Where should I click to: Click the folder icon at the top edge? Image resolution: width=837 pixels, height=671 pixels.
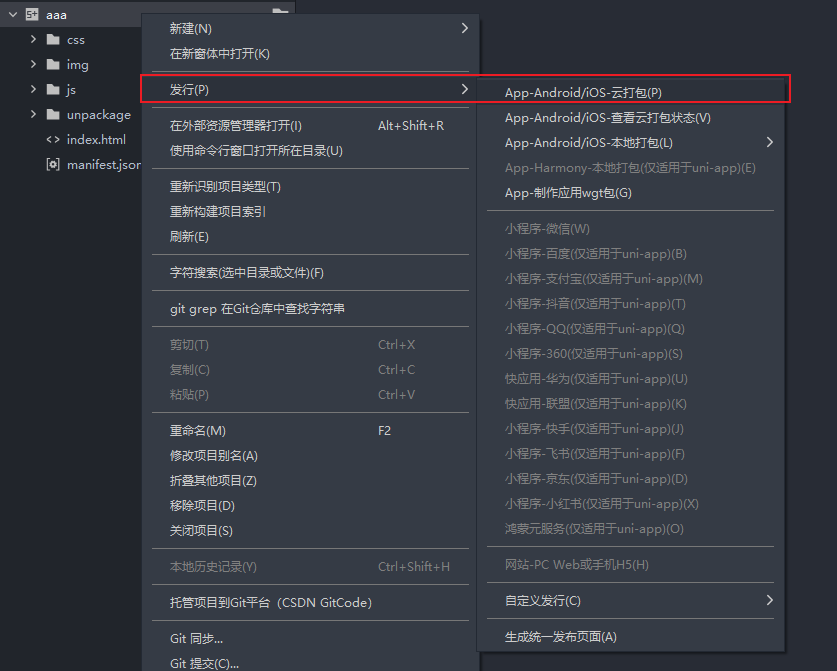[280, 7]
